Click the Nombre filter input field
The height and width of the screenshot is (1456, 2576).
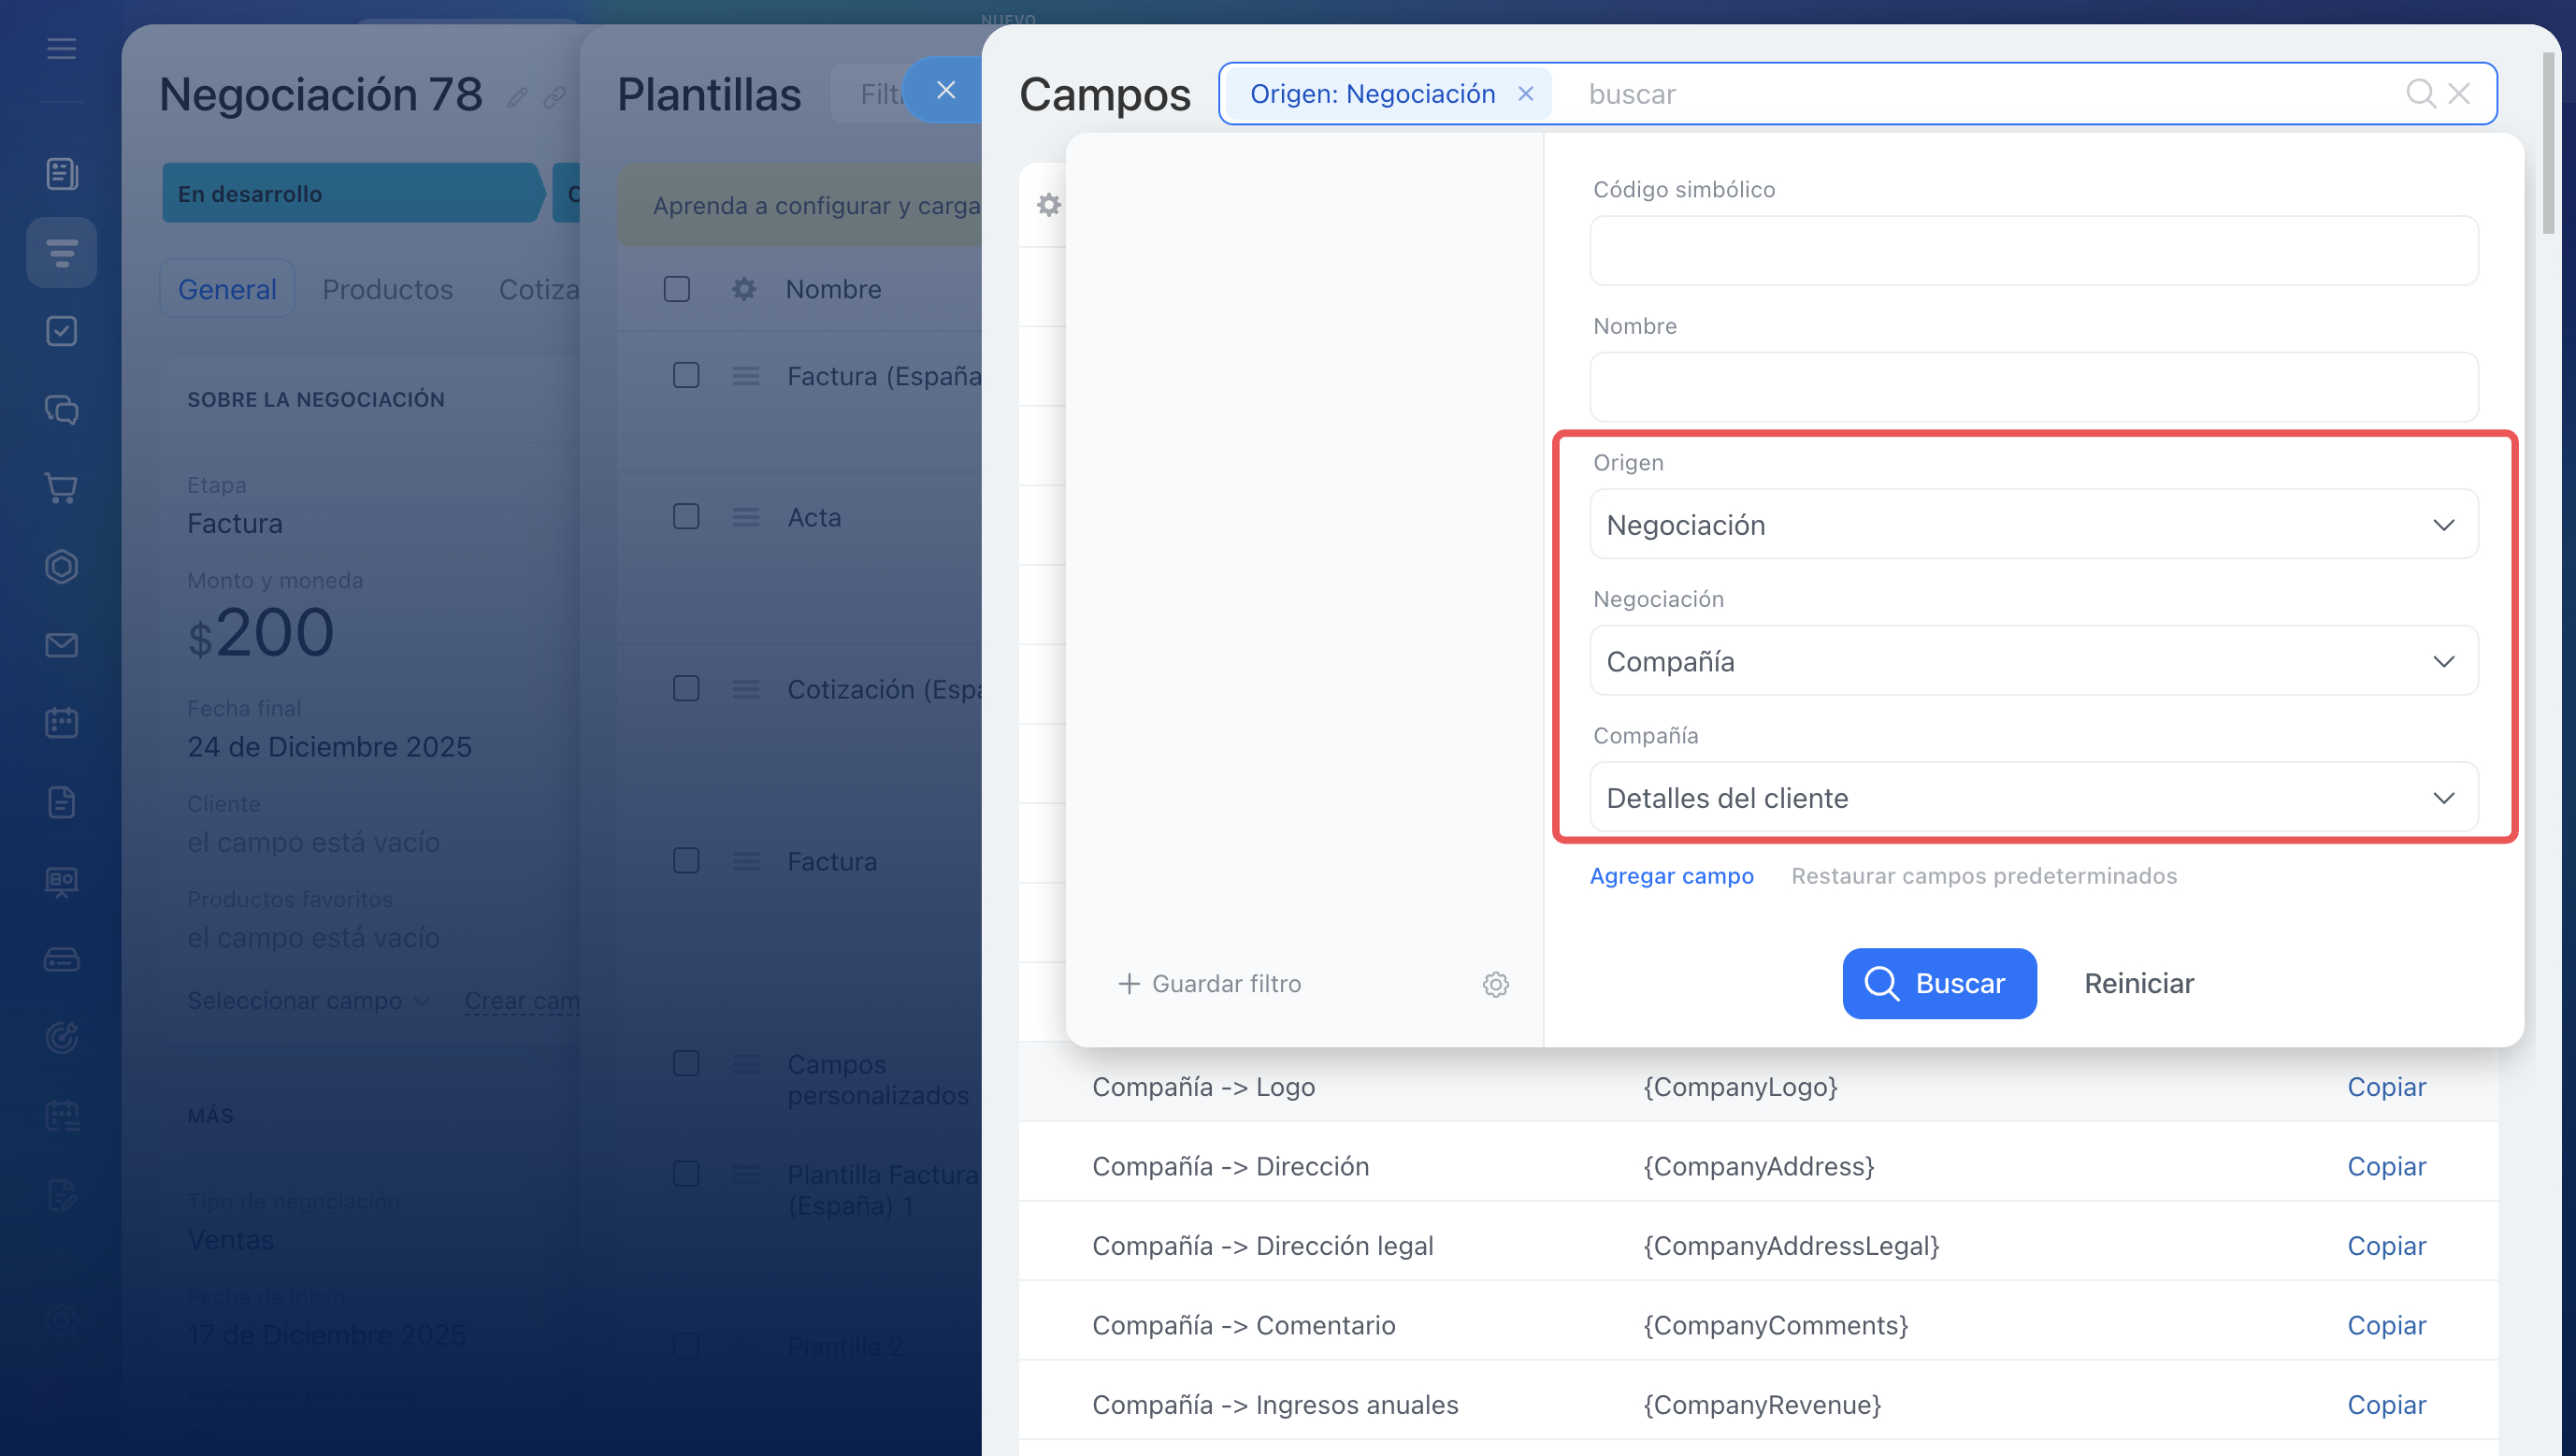(x=2033, y=387)
